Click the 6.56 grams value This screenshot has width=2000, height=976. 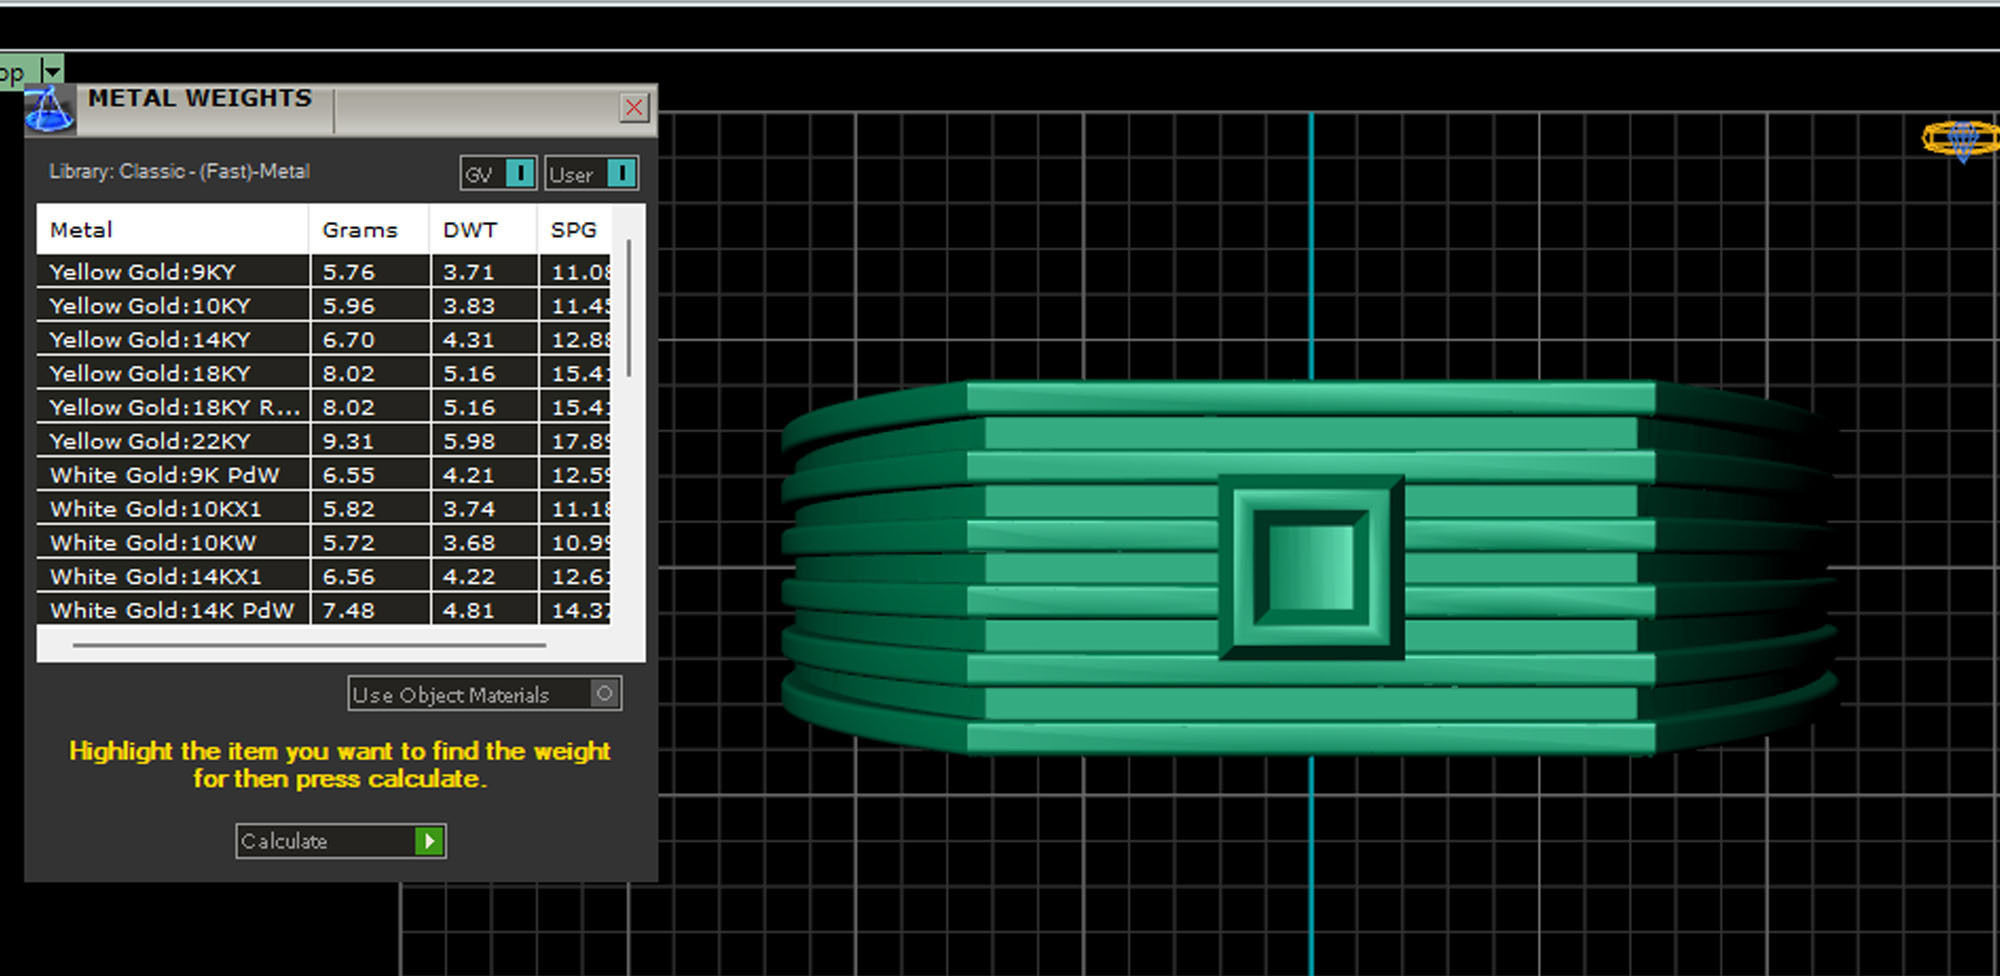(349, 577)
